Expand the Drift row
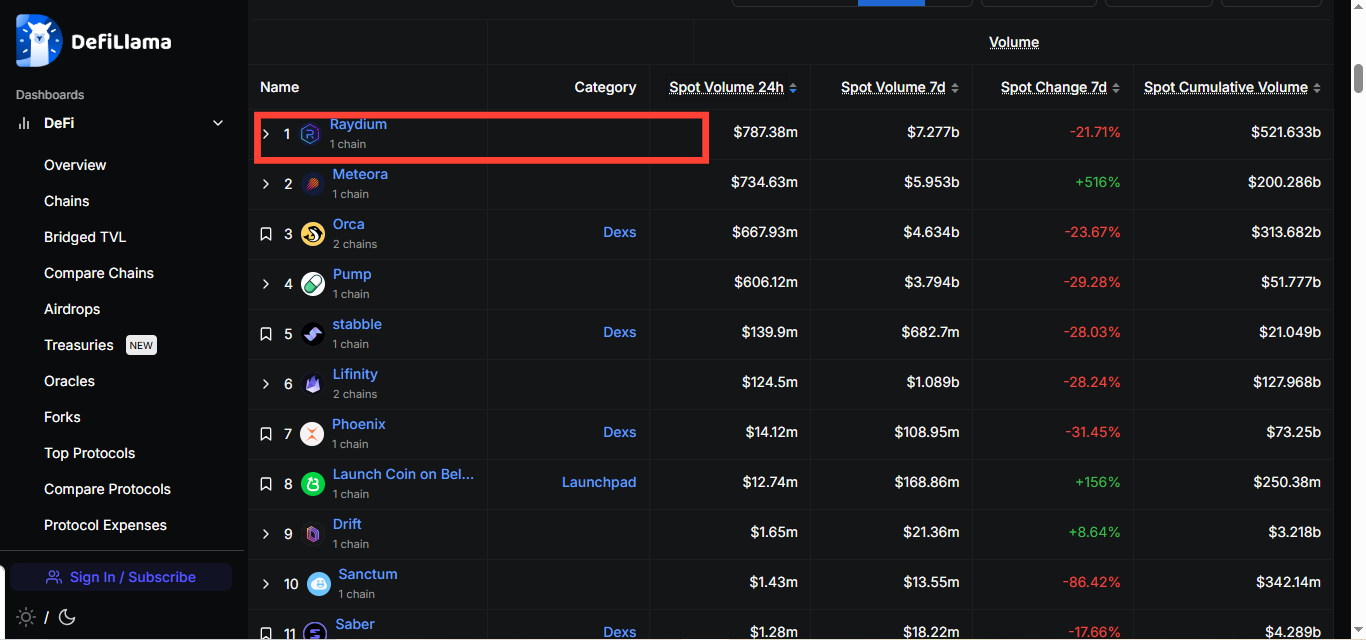Viewport: 1366px width, 640px height. 266,534
